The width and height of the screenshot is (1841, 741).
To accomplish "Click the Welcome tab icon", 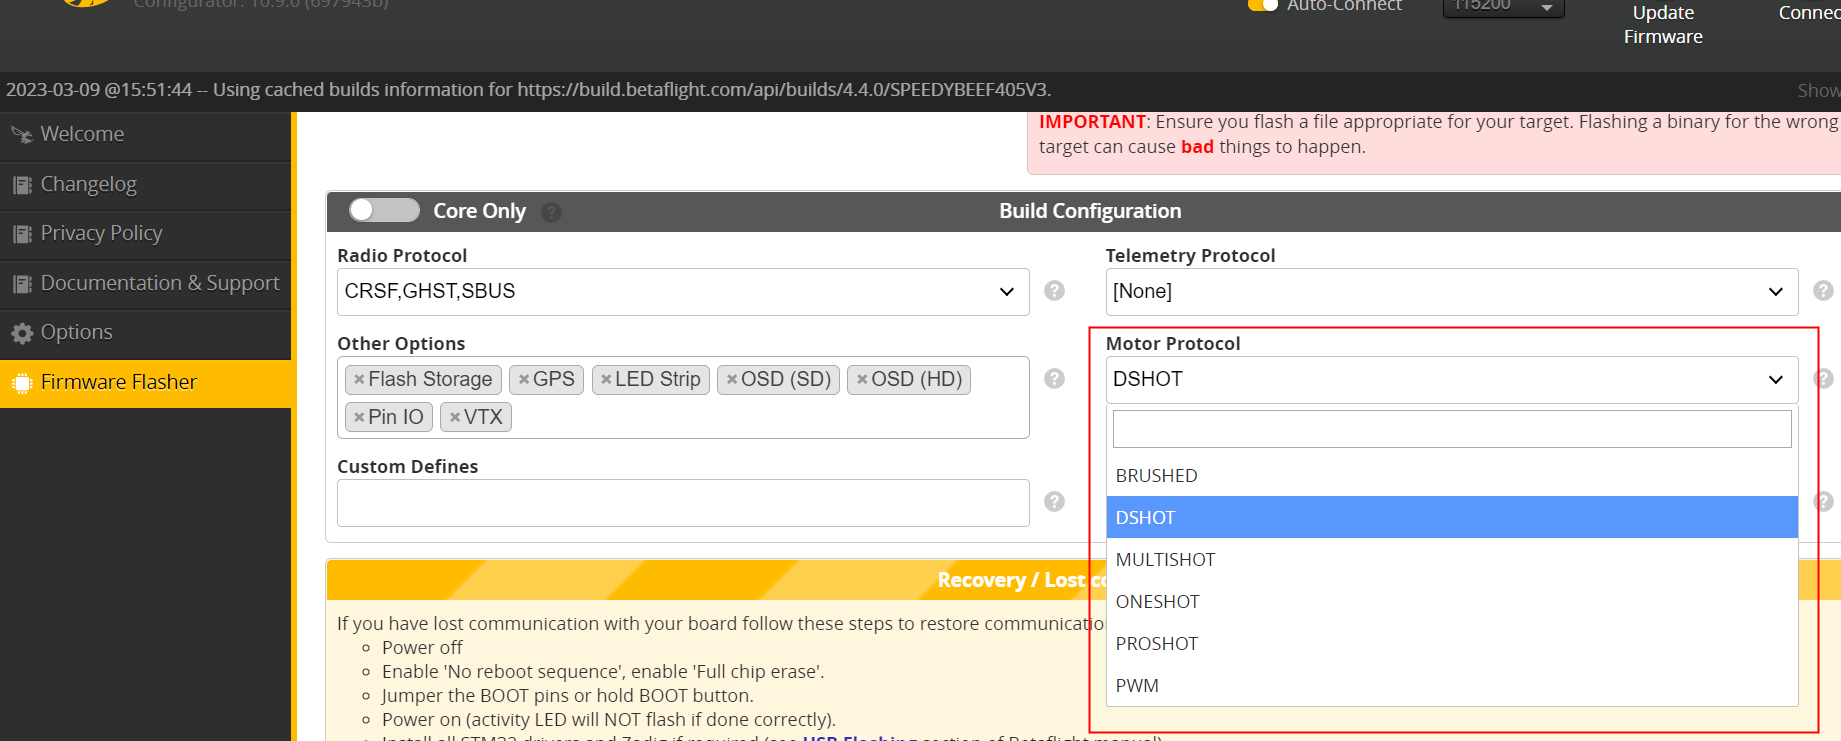I will (x=22, y=135).
